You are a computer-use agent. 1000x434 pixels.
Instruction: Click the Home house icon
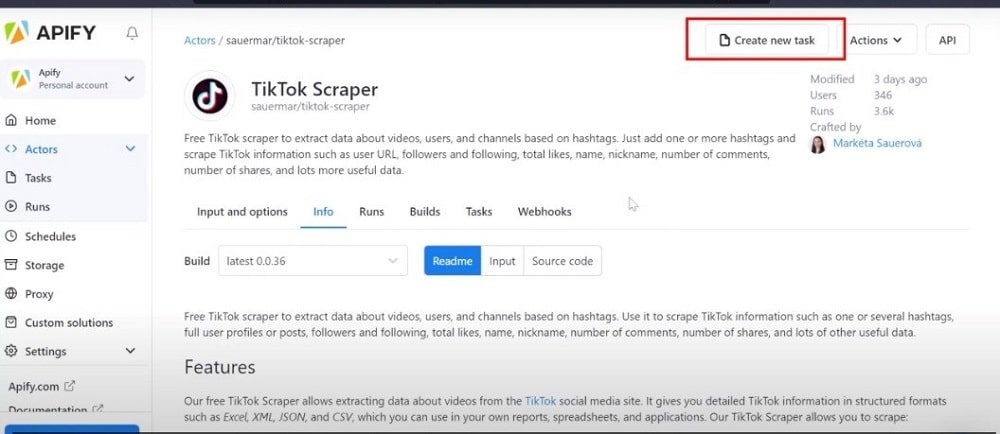[x=11, y=120]
